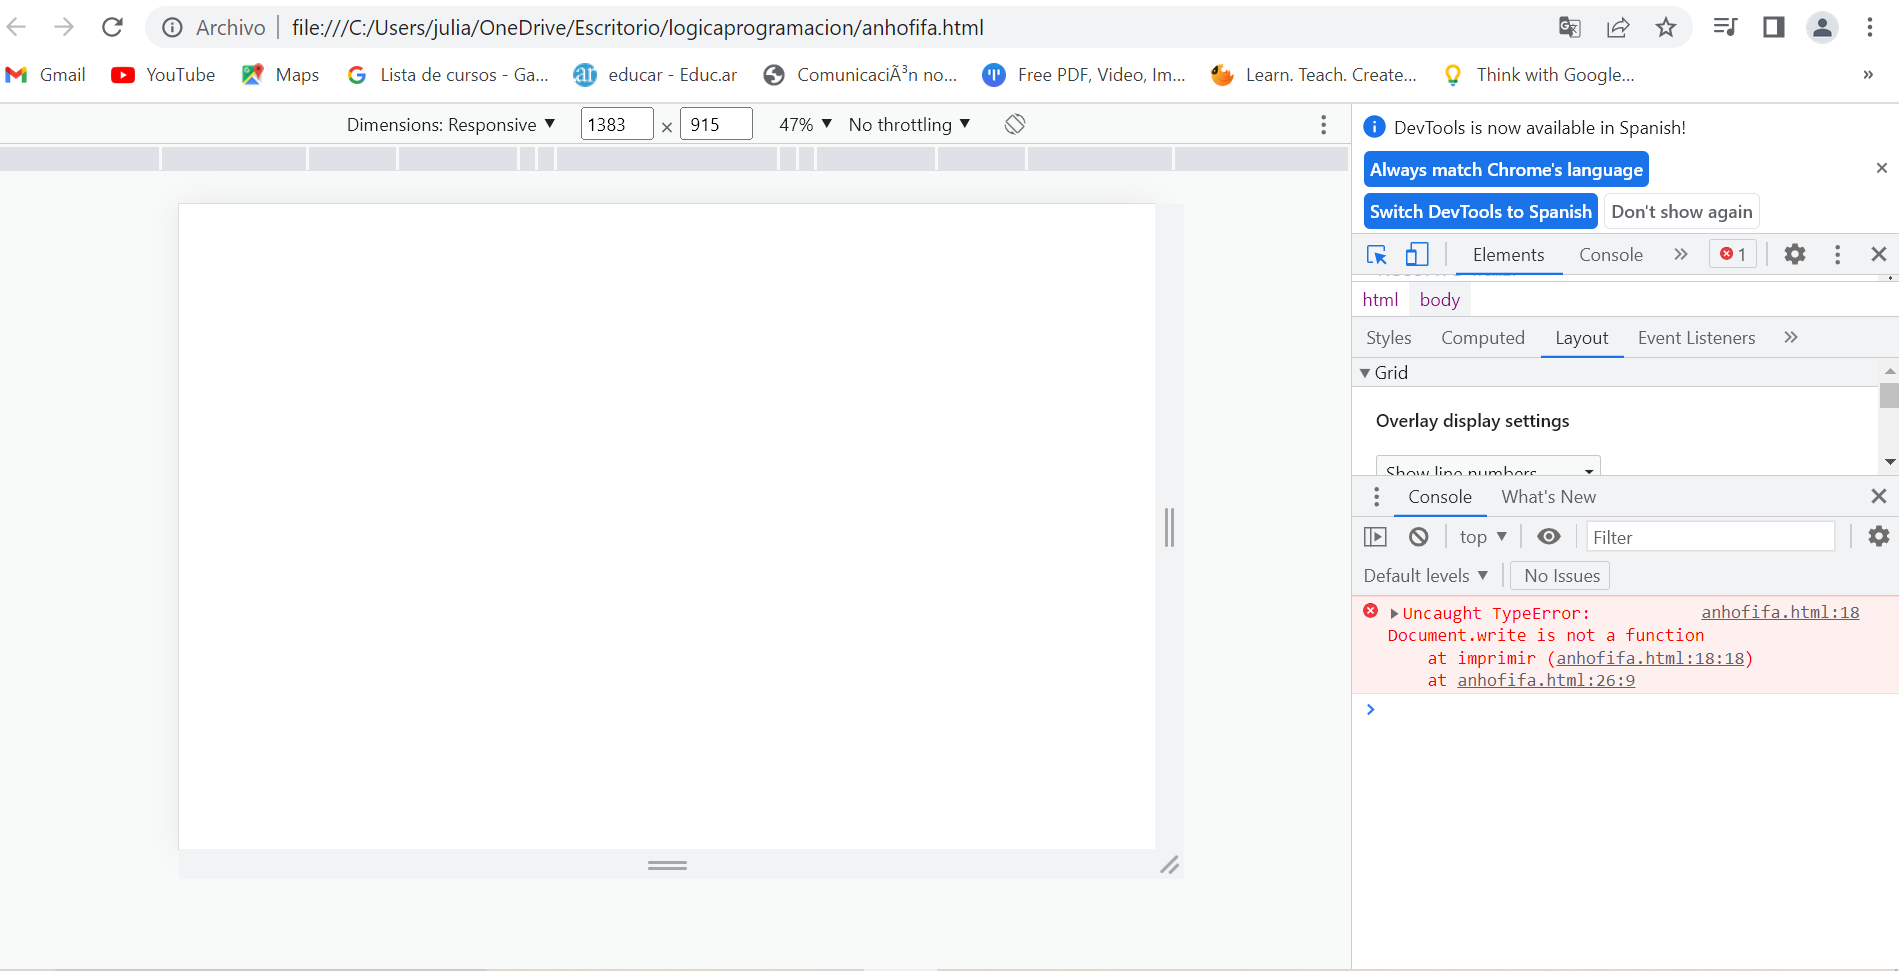Open the Think with Google bookmark
Image resolution: width=1899 pixels, height=971 pixels.
tap(1538, 75)
